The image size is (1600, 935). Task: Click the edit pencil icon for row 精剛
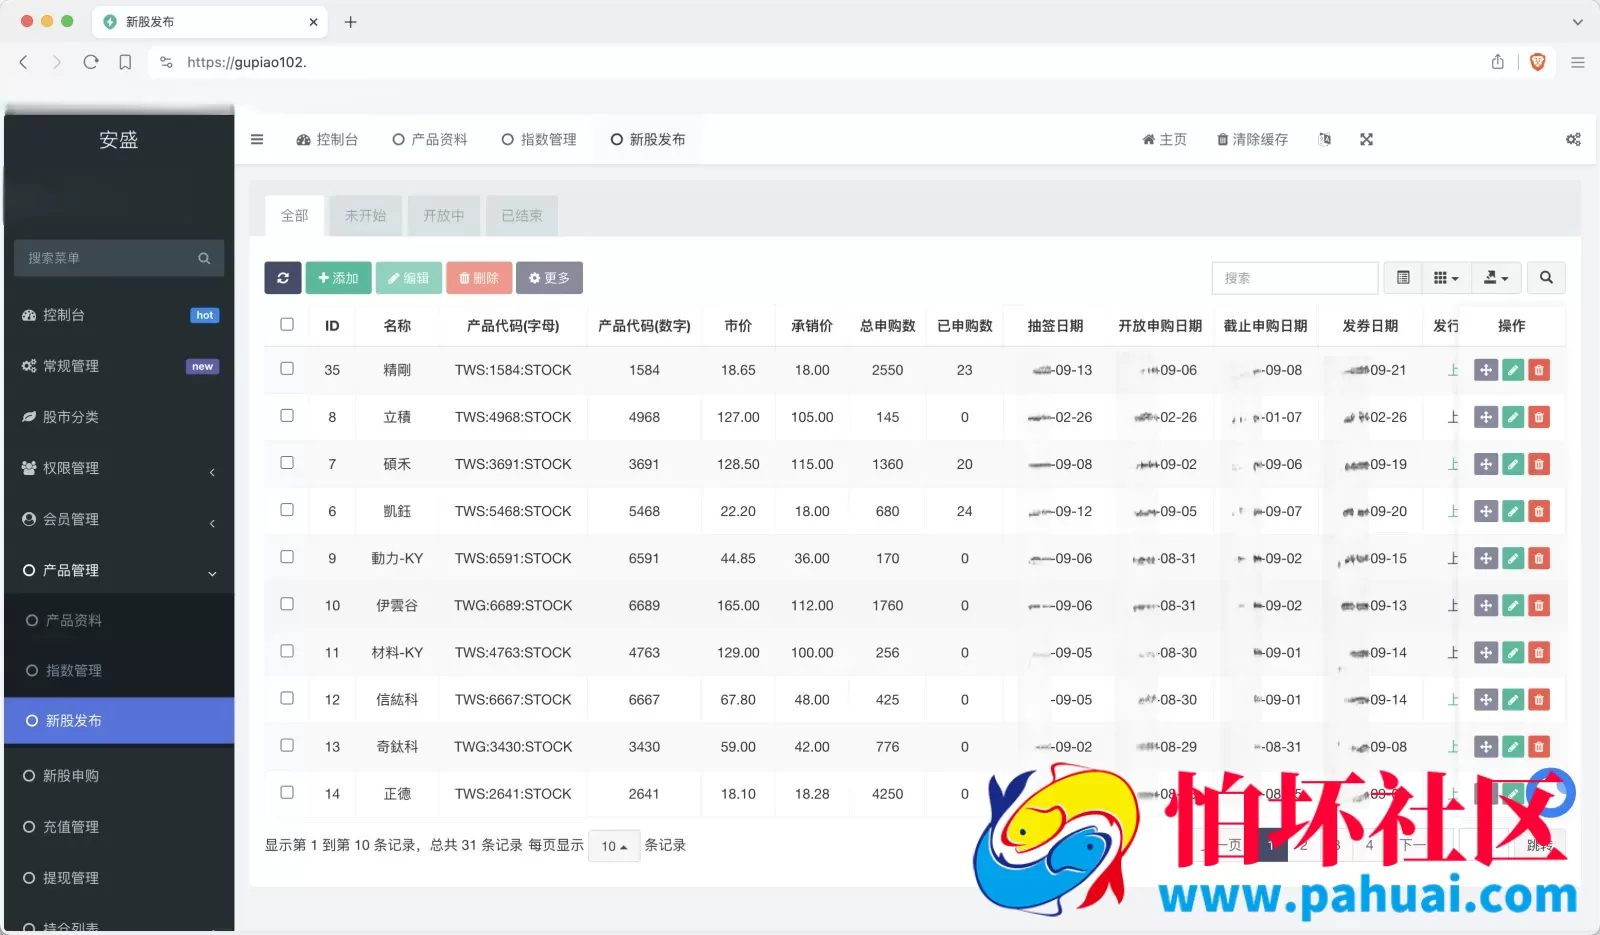[1513, 370]
